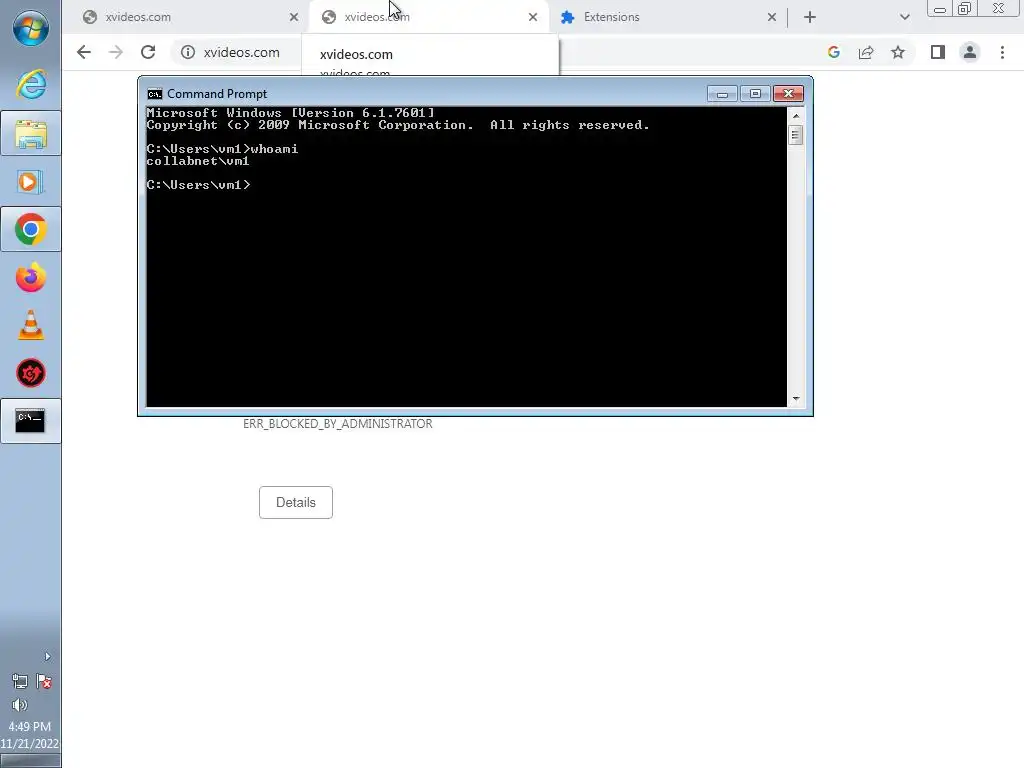Open the red circular updater app icon
Image resolution: width=1024 pixels, height=768 pixels.
(x=31, y=374)
